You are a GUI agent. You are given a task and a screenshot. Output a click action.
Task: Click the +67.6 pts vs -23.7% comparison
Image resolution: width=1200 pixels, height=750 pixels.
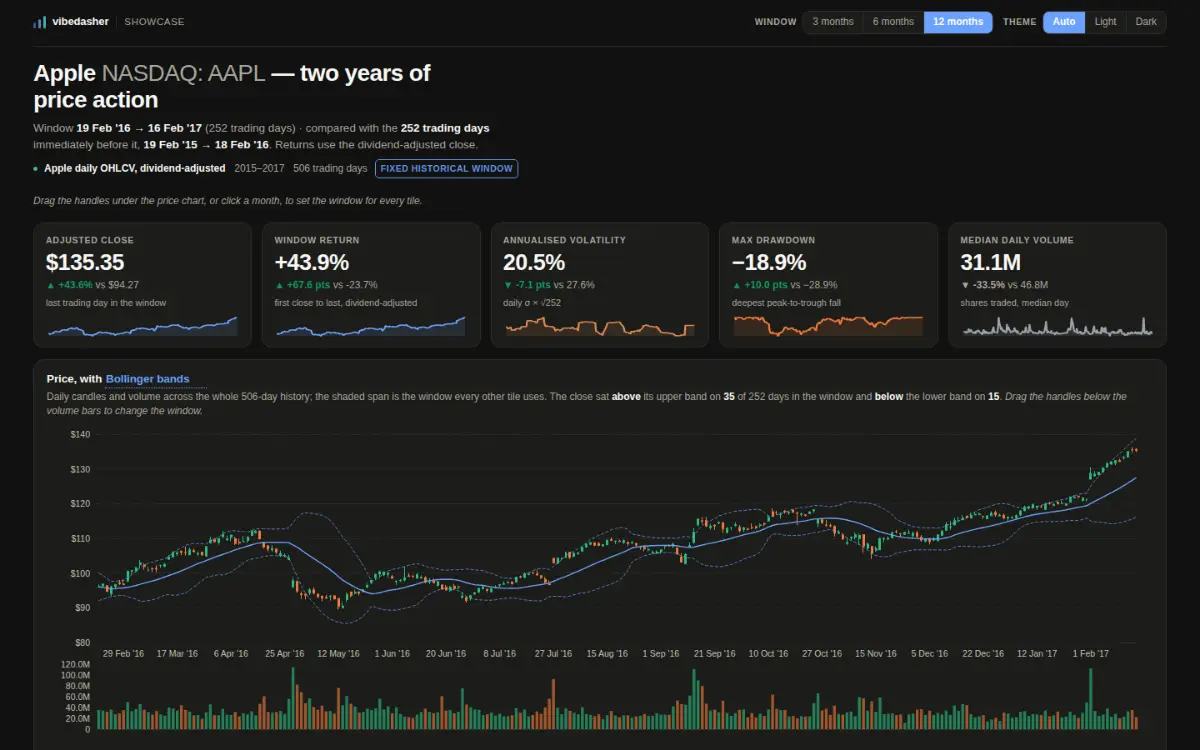click(324, 285)
